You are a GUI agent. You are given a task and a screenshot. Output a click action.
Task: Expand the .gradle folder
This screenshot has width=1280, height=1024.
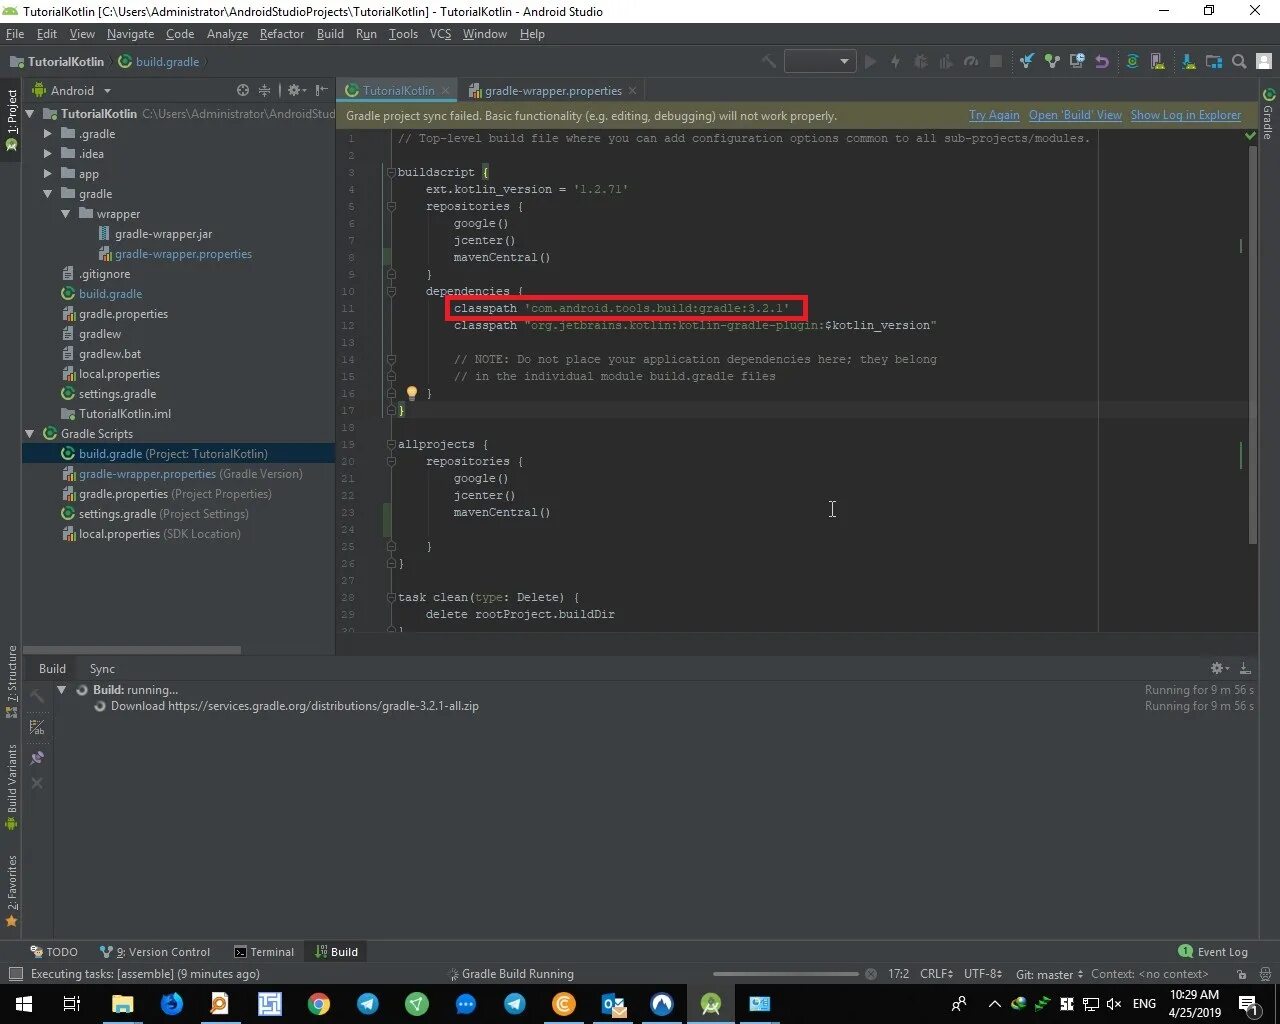click(x=48, y=134)
